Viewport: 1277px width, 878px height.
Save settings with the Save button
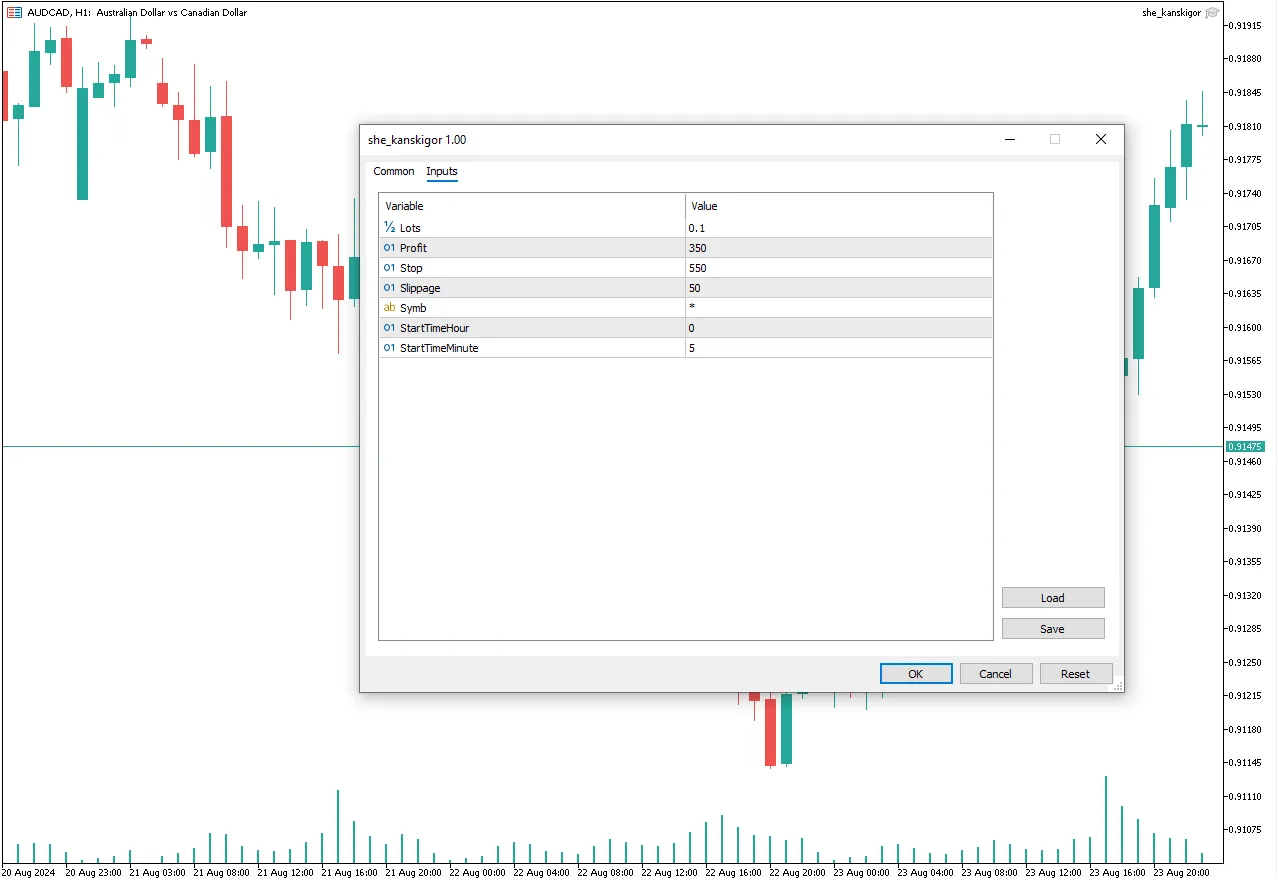pyautogui.click(x=1053, y=629)
